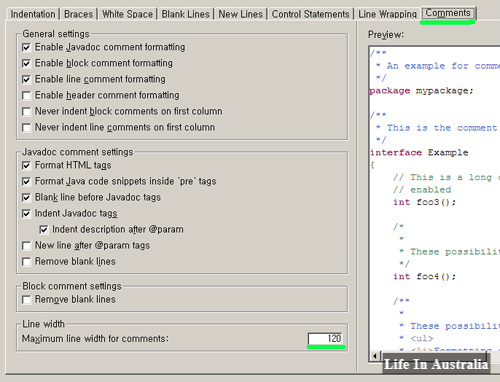Toggle Indent description after @param
Image resolution: width=500 pixels, height=382 pixels.
point(44,229)
